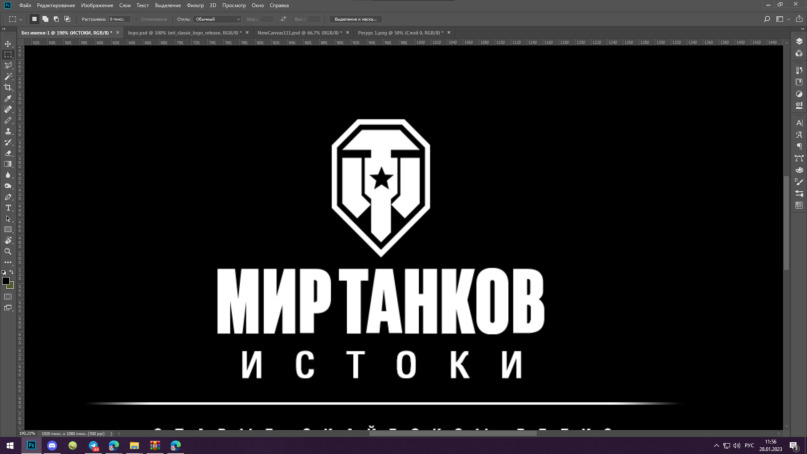
Task: Select the Move tool
Action: (8, 44)
